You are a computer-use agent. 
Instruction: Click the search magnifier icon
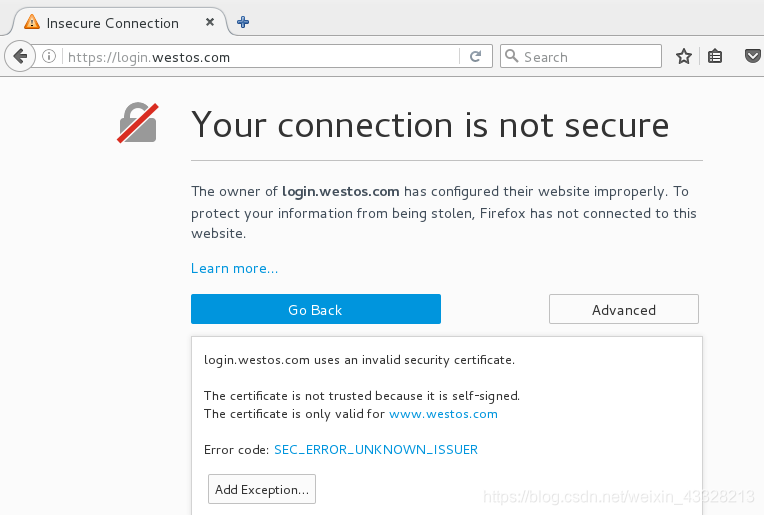[511, 56]
